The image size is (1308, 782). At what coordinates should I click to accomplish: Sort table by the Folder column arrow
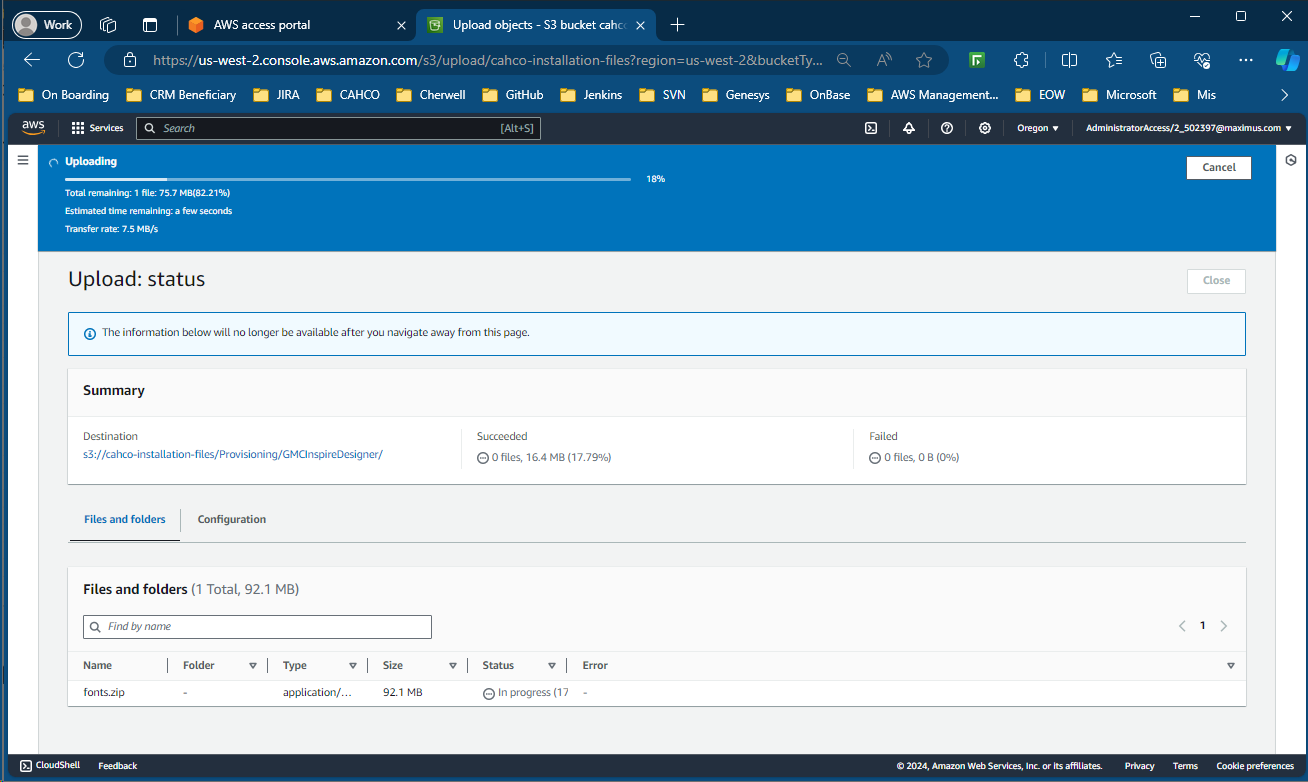pos(253,666)
